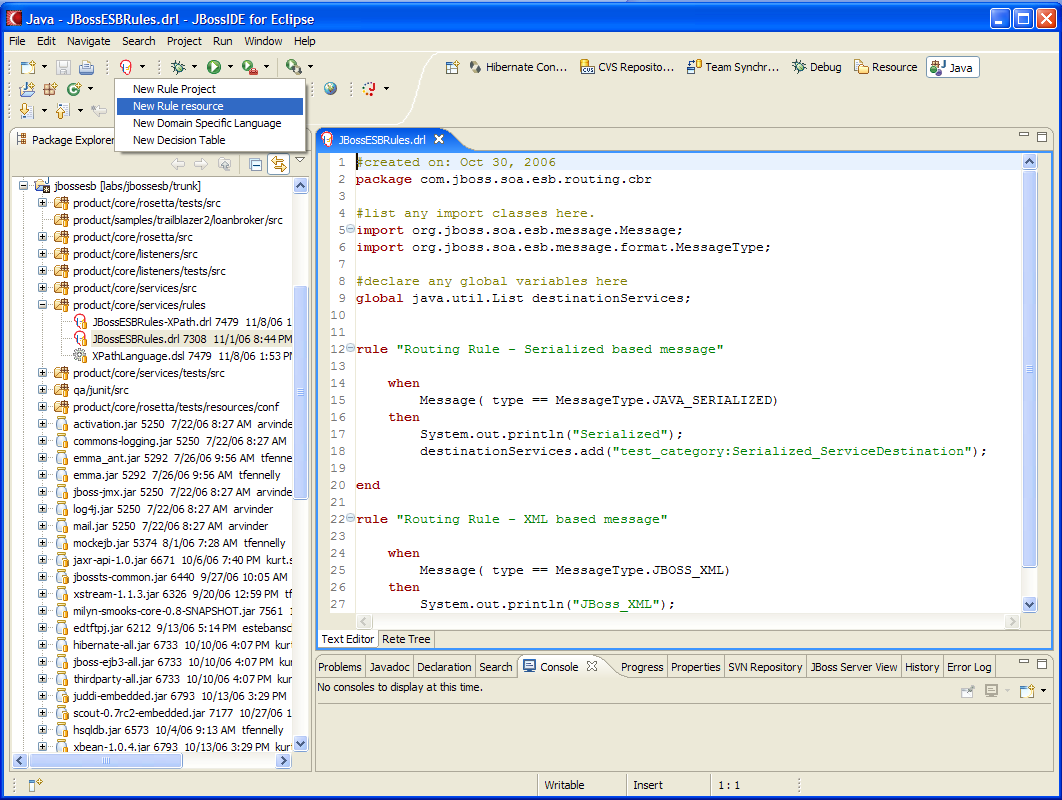Open the New wizard dropdown arrow

[x=45, y=67]
